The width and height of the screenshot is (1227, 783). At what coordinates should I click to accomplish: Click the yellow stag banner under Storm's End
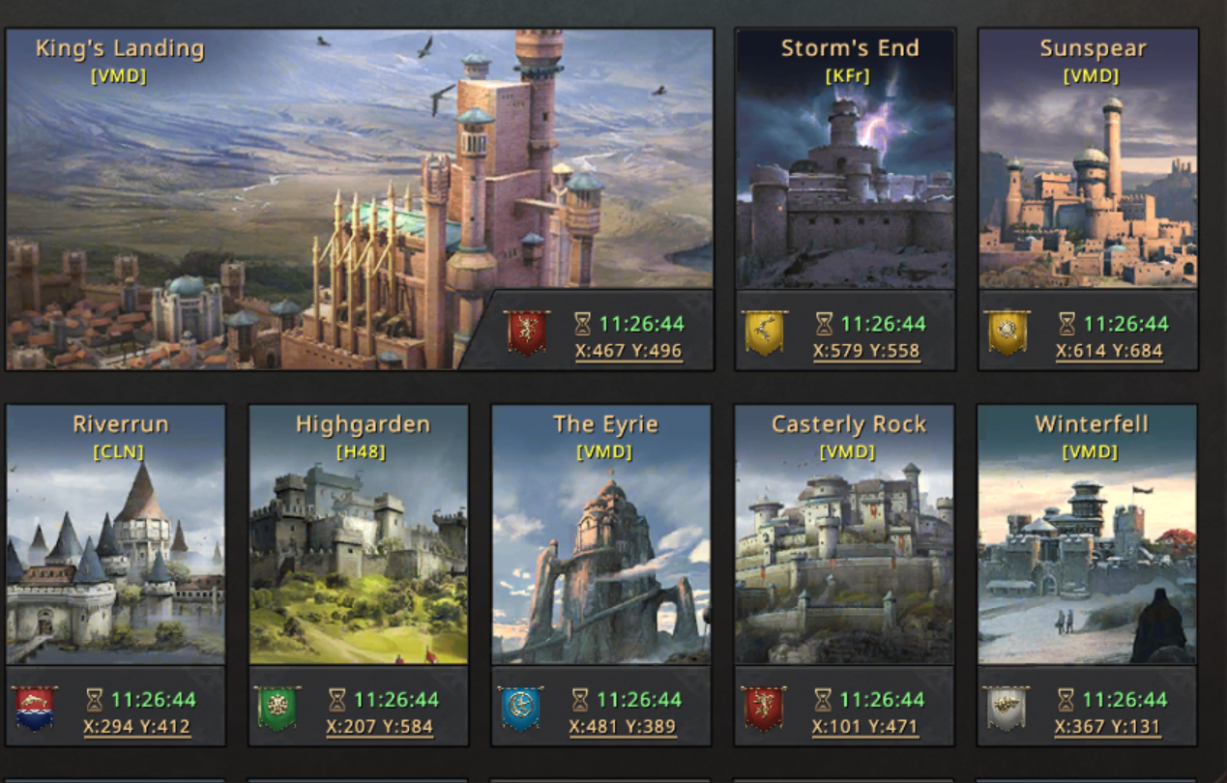764,332
